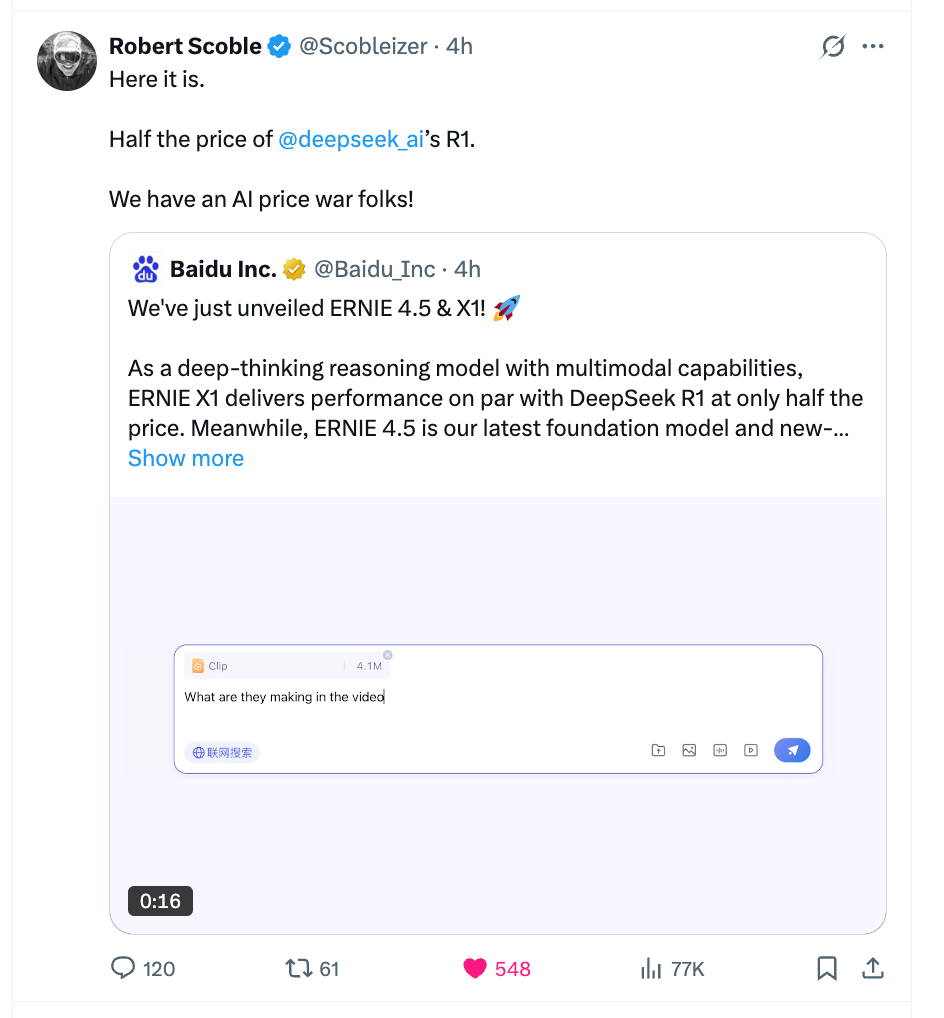Open the three-dot more options menu
Screen dimensions: 944x1018
[x=873, y=46]
